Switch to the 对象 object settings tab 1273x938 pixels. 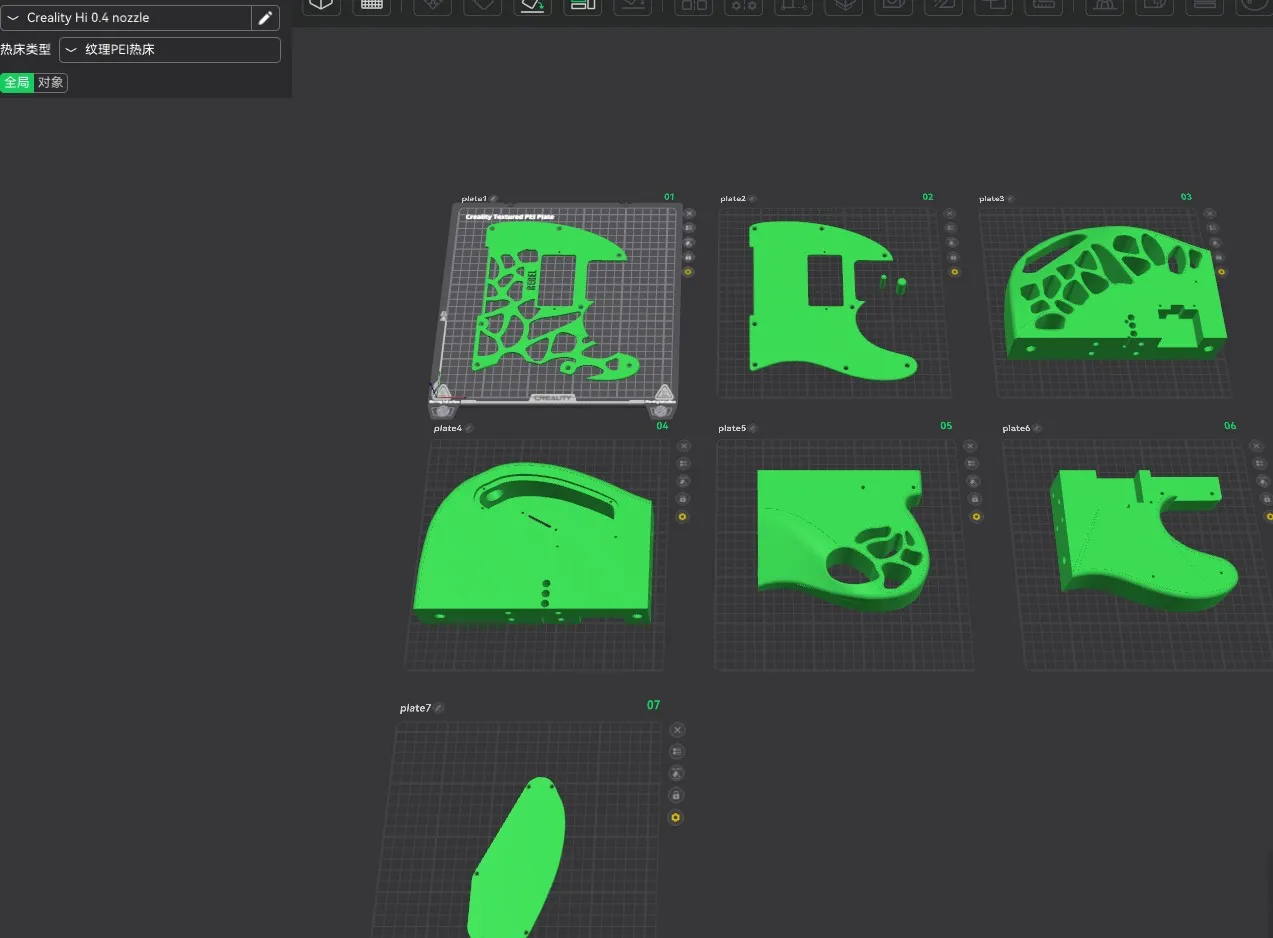point(51,83)
